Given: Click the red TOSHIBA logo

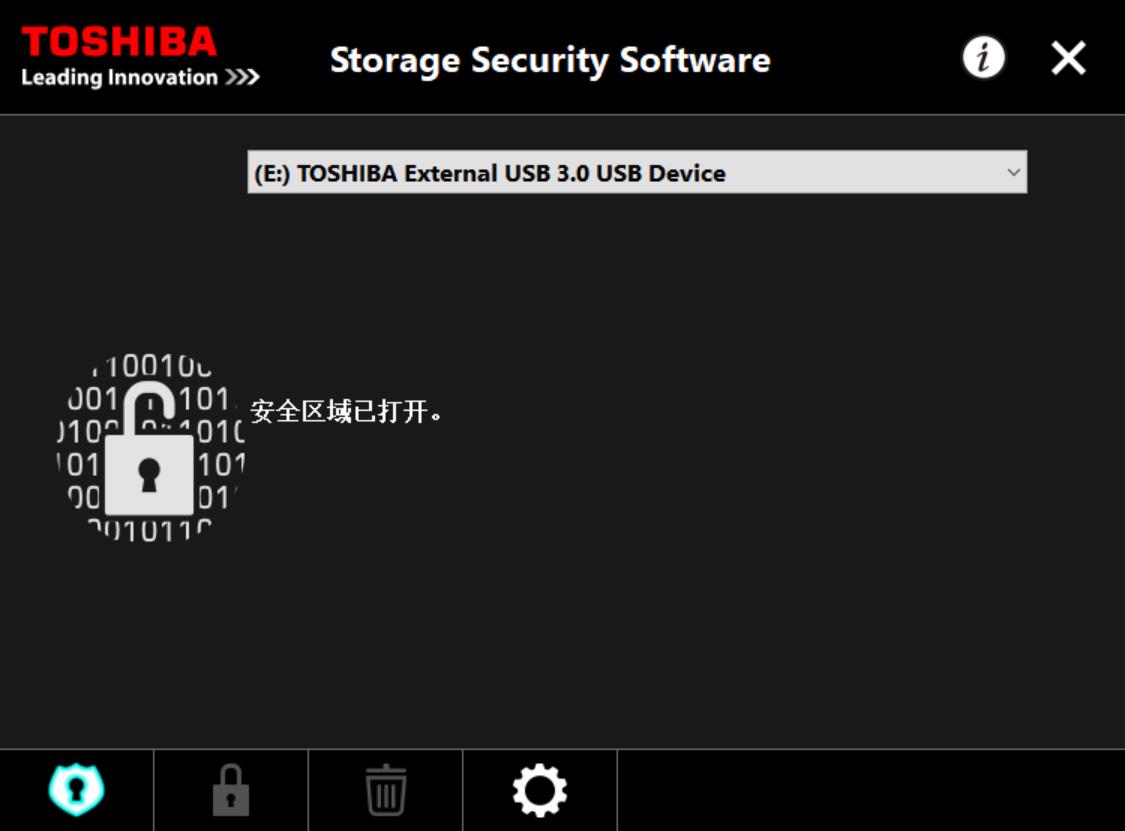Looking at the screenshot, I should tap(119, 42).
